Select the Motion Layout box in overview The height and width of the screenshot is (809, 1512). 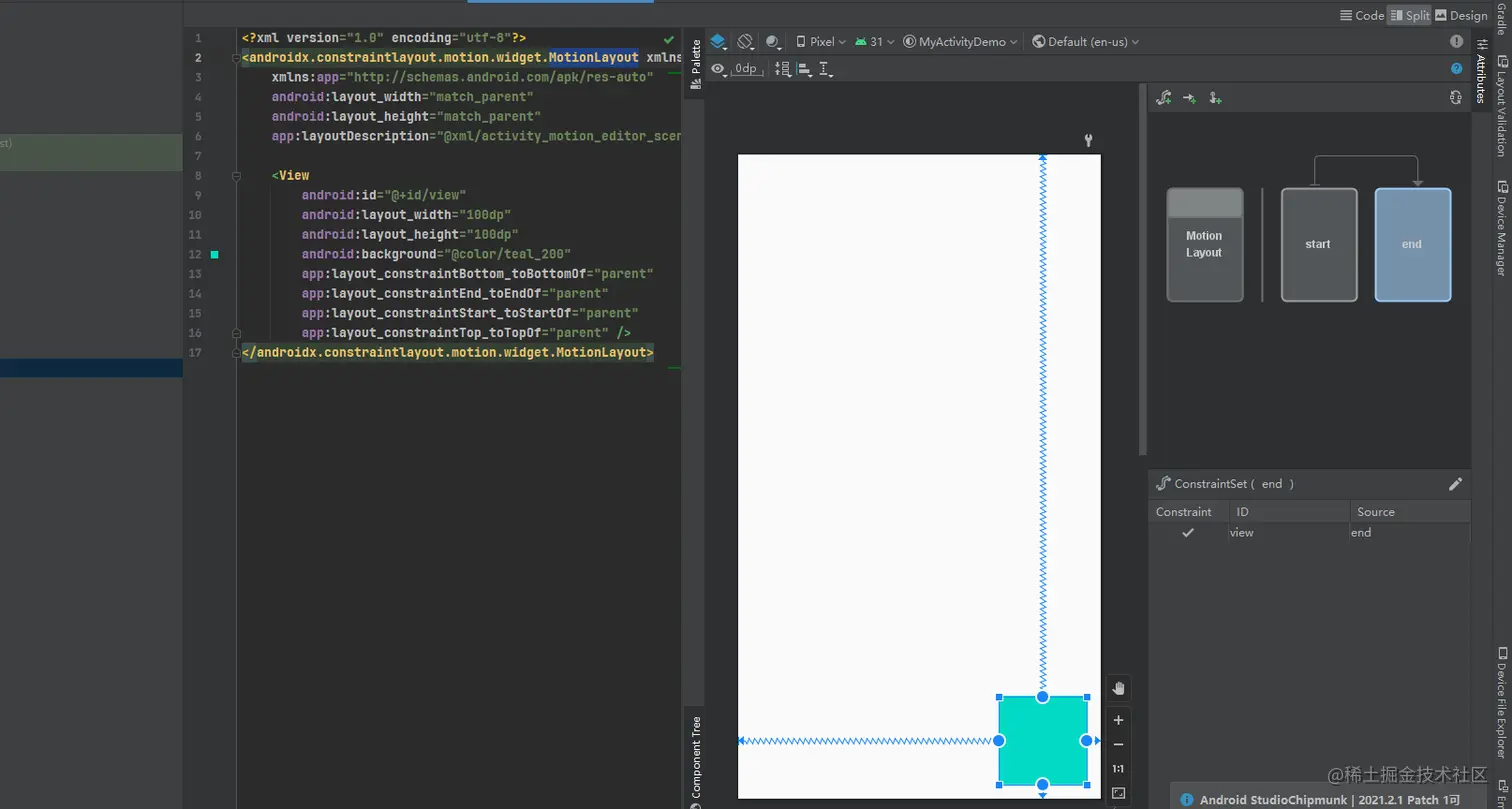coord(1205,245)
